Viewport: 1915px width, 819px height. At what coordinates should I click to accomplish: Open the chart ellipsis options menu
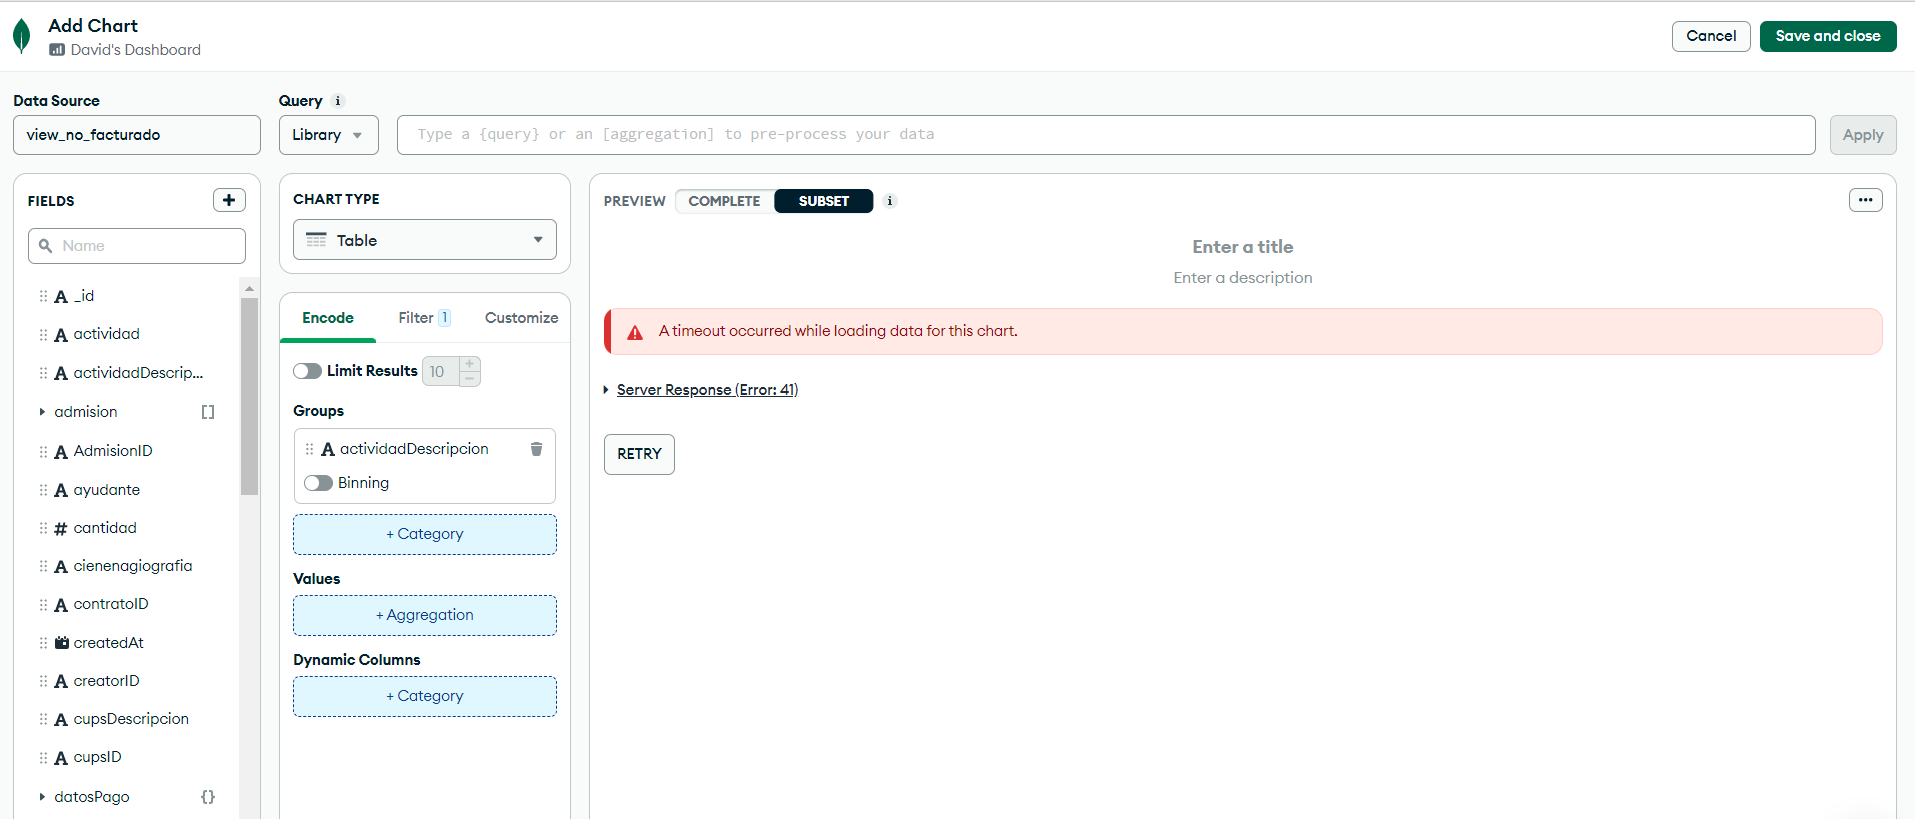tap(1865, 200)
